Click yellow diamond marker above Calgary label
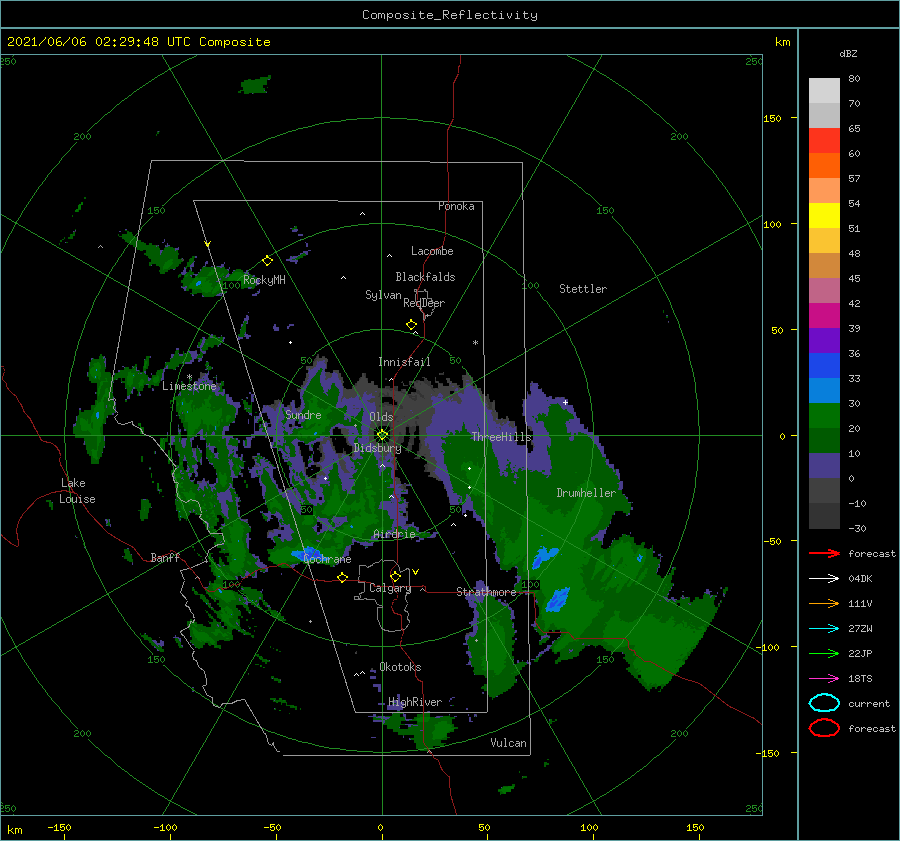900x841 pixels. 395,576
